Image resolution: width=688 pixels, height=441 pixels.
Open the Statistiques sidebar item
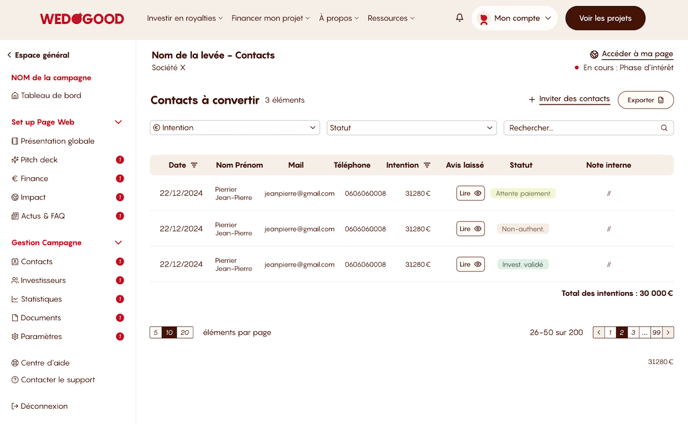click(41, 299)
